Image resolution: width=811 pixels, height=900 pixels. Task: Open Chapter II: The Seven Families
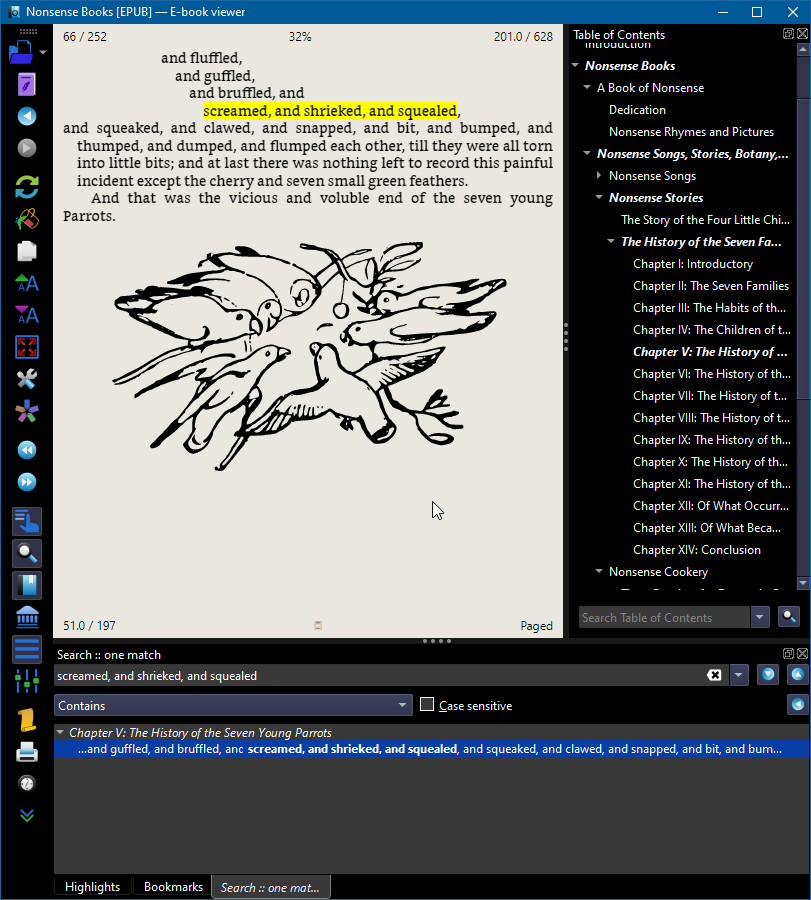coord(711,285)
